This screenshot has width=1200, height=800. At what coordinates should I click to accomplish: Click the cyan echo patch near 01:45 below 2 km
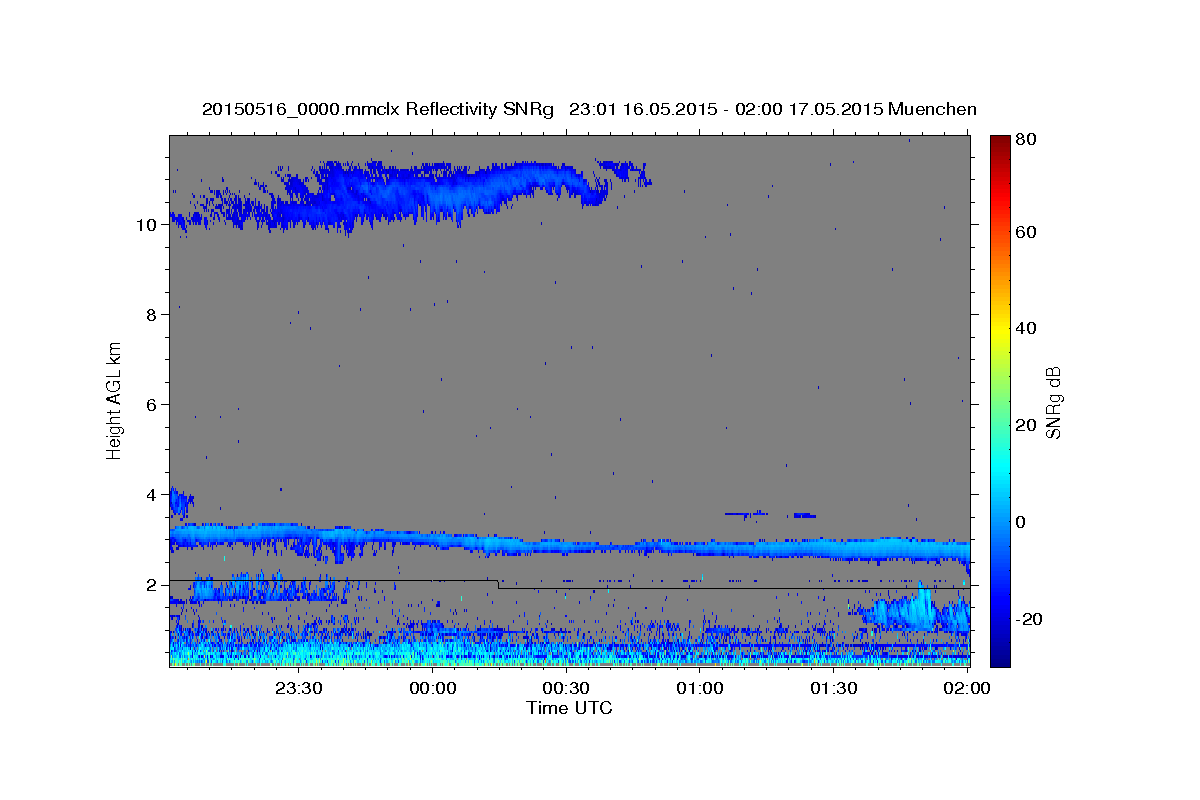coord(910,610)
